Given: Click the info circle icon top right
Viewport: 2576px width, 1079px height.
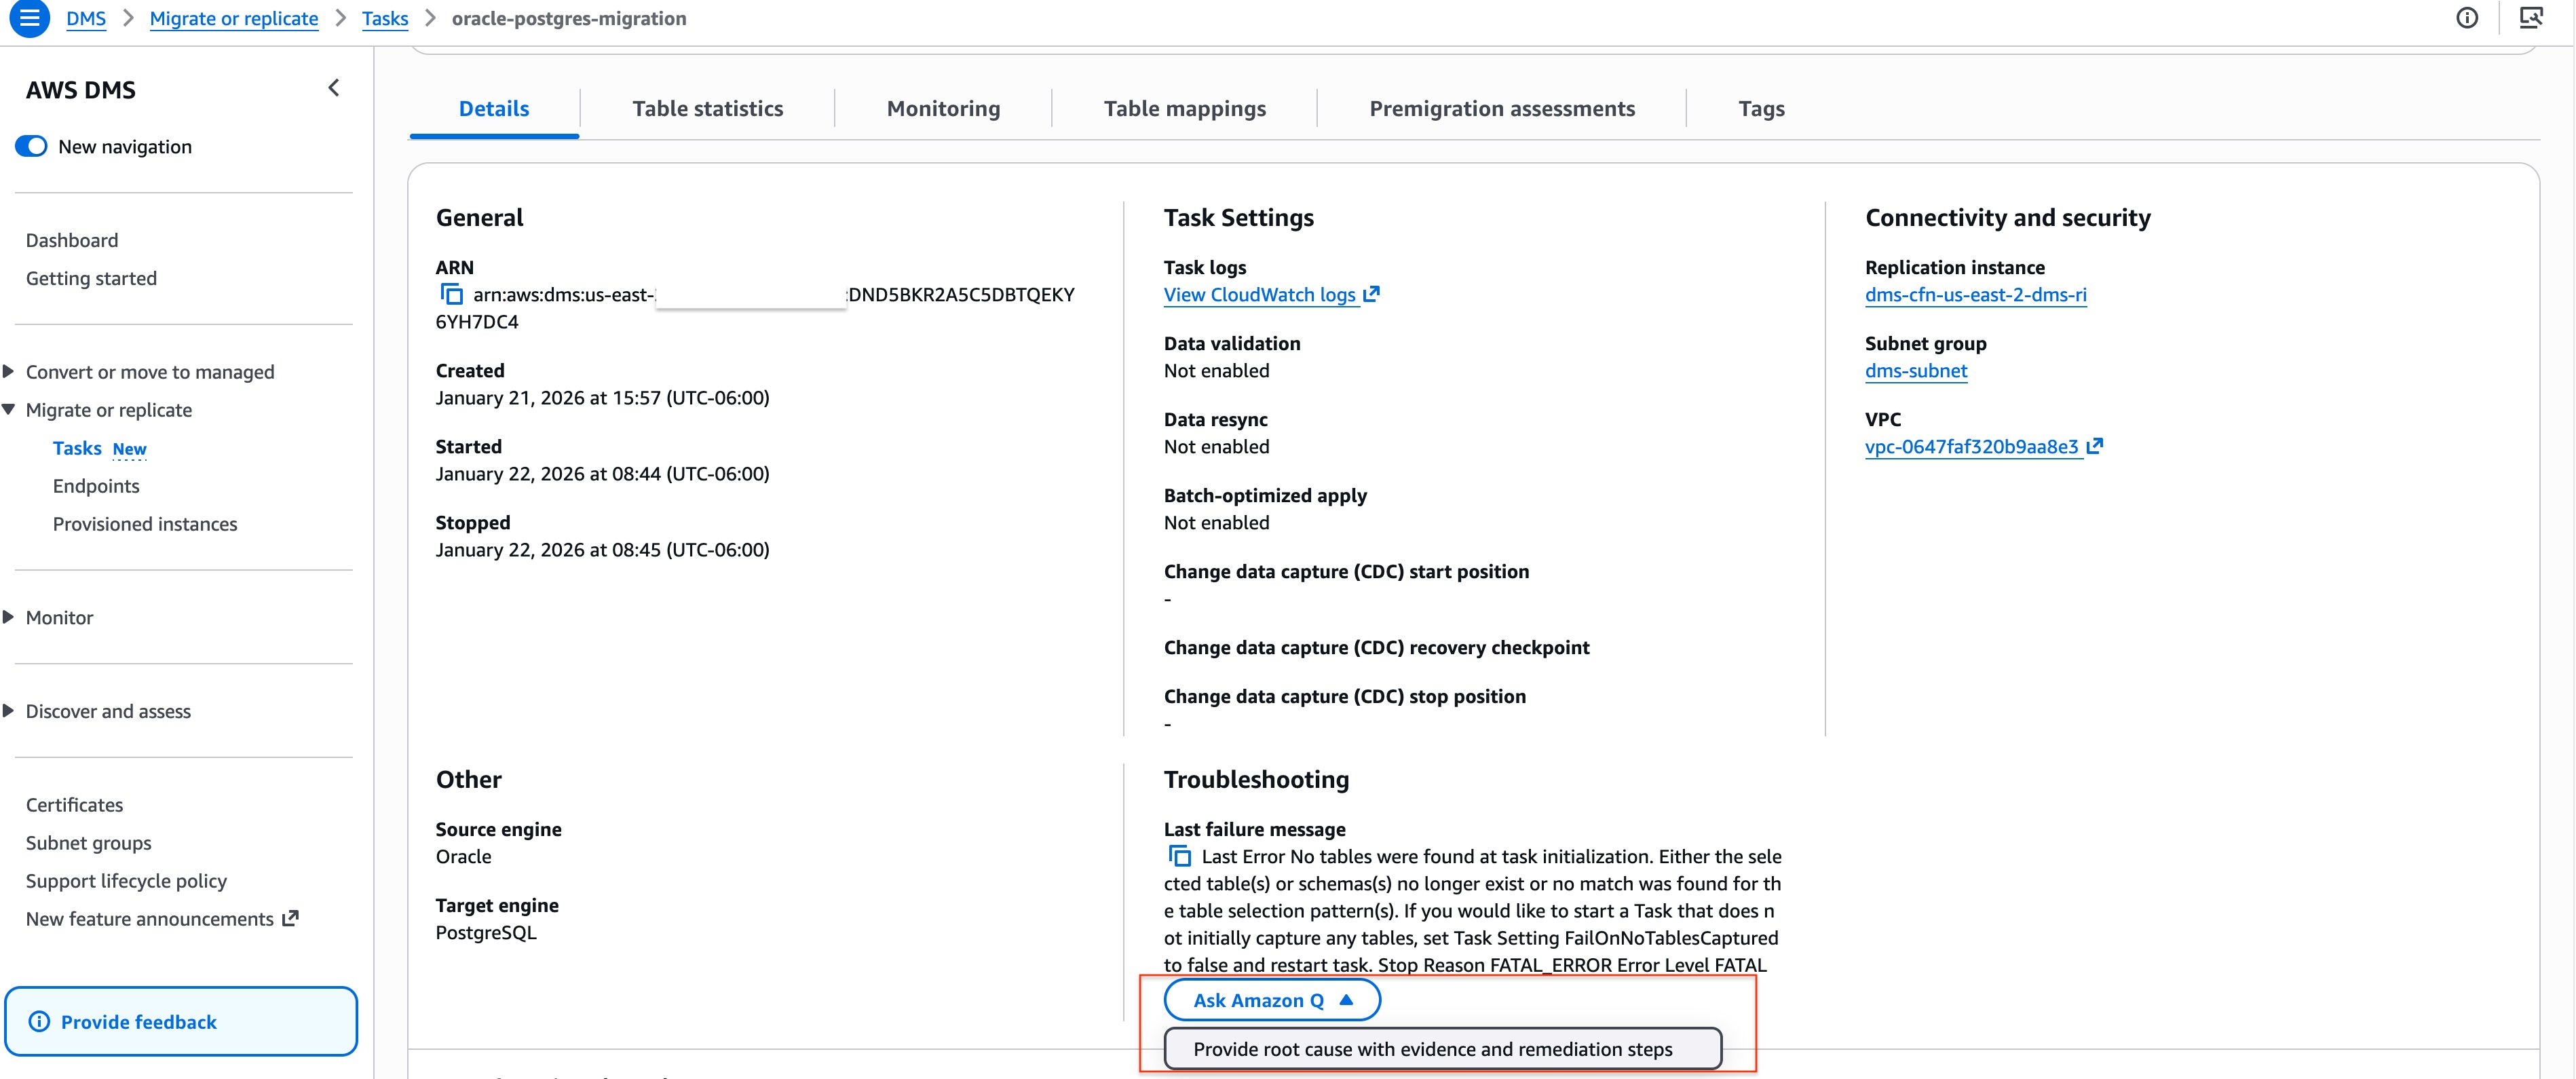Looking at the screenshot, I should [2467, 18].
